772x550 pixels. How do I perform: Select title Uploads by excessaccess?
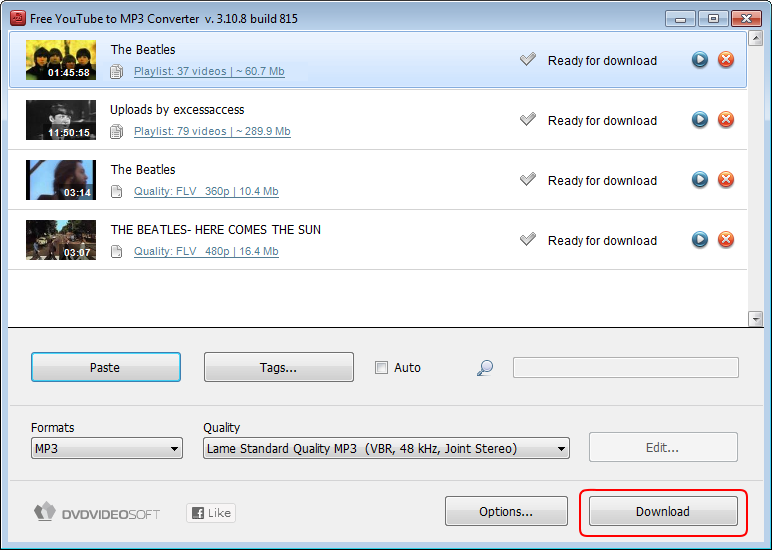click(x=177, y=110)
